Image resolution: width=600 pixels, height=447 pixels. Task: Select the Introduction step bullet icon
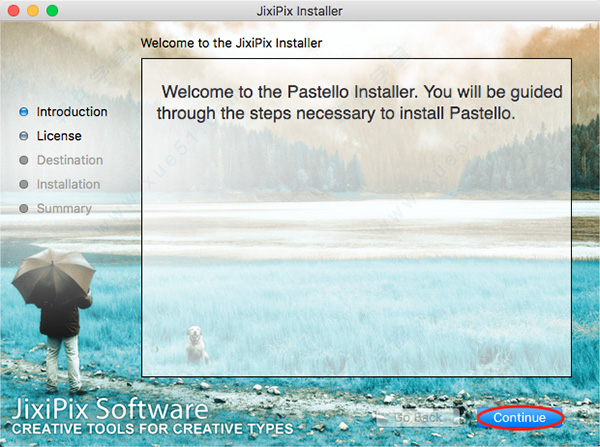24,112
